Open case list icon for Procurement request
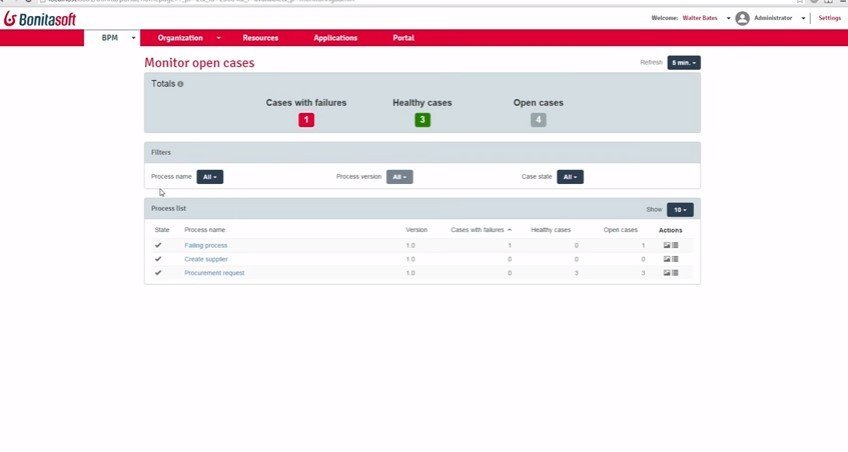This screenshot has width=848, height=452. tap(675, 273)
